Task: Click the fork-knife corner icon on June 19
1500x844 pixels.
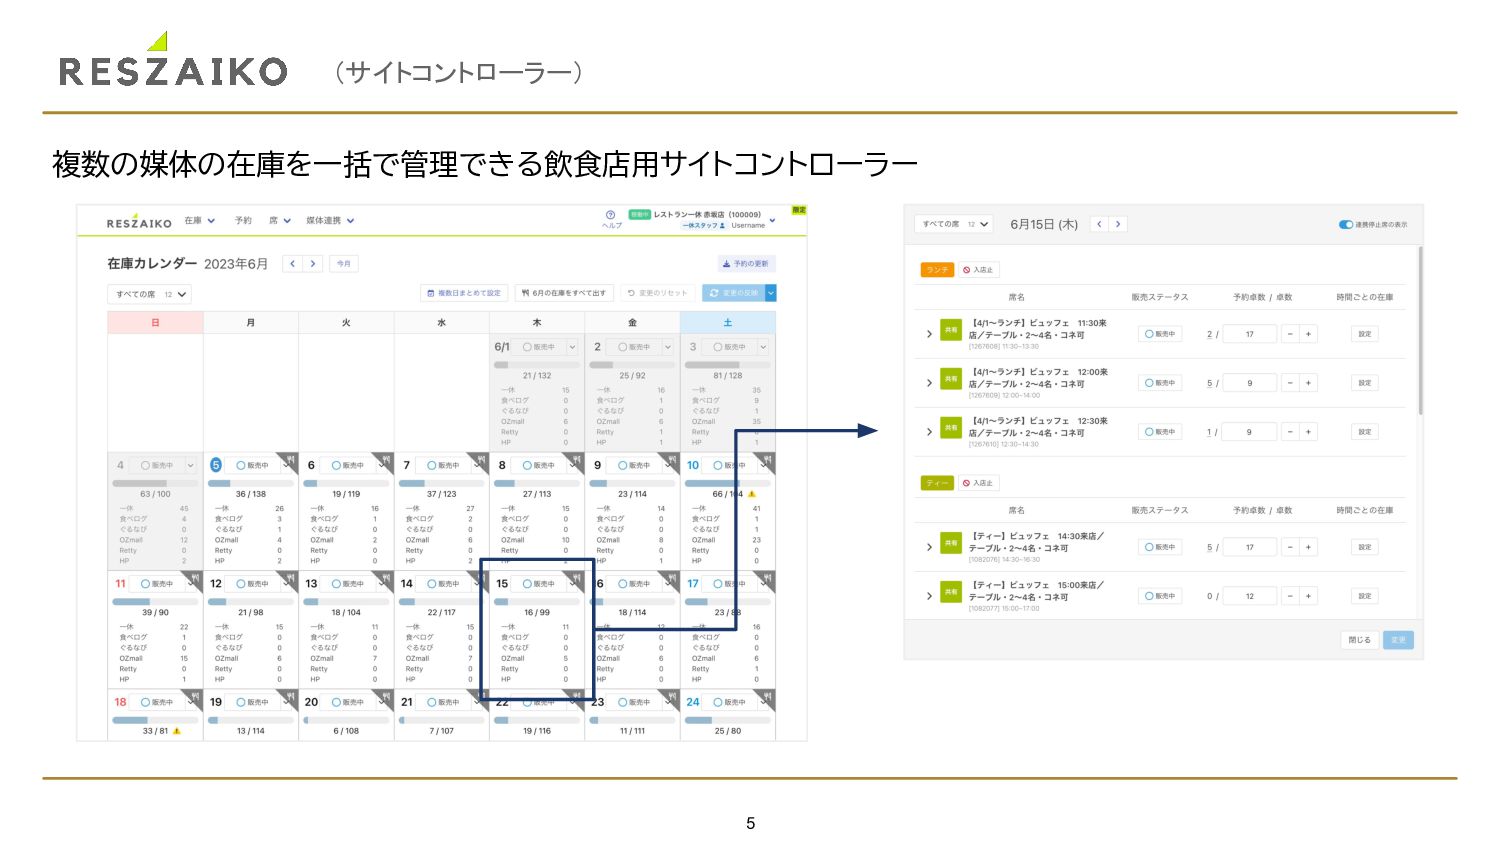Action: click(x=290, y=697)
